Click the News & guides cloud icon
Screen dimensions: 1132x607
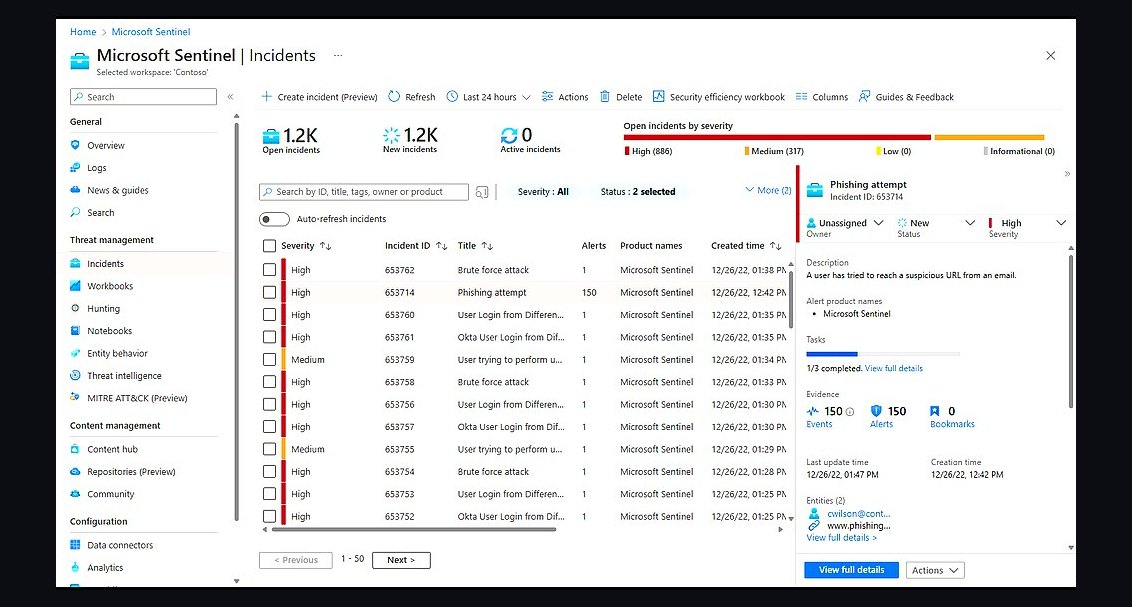(x=75, y=190)
